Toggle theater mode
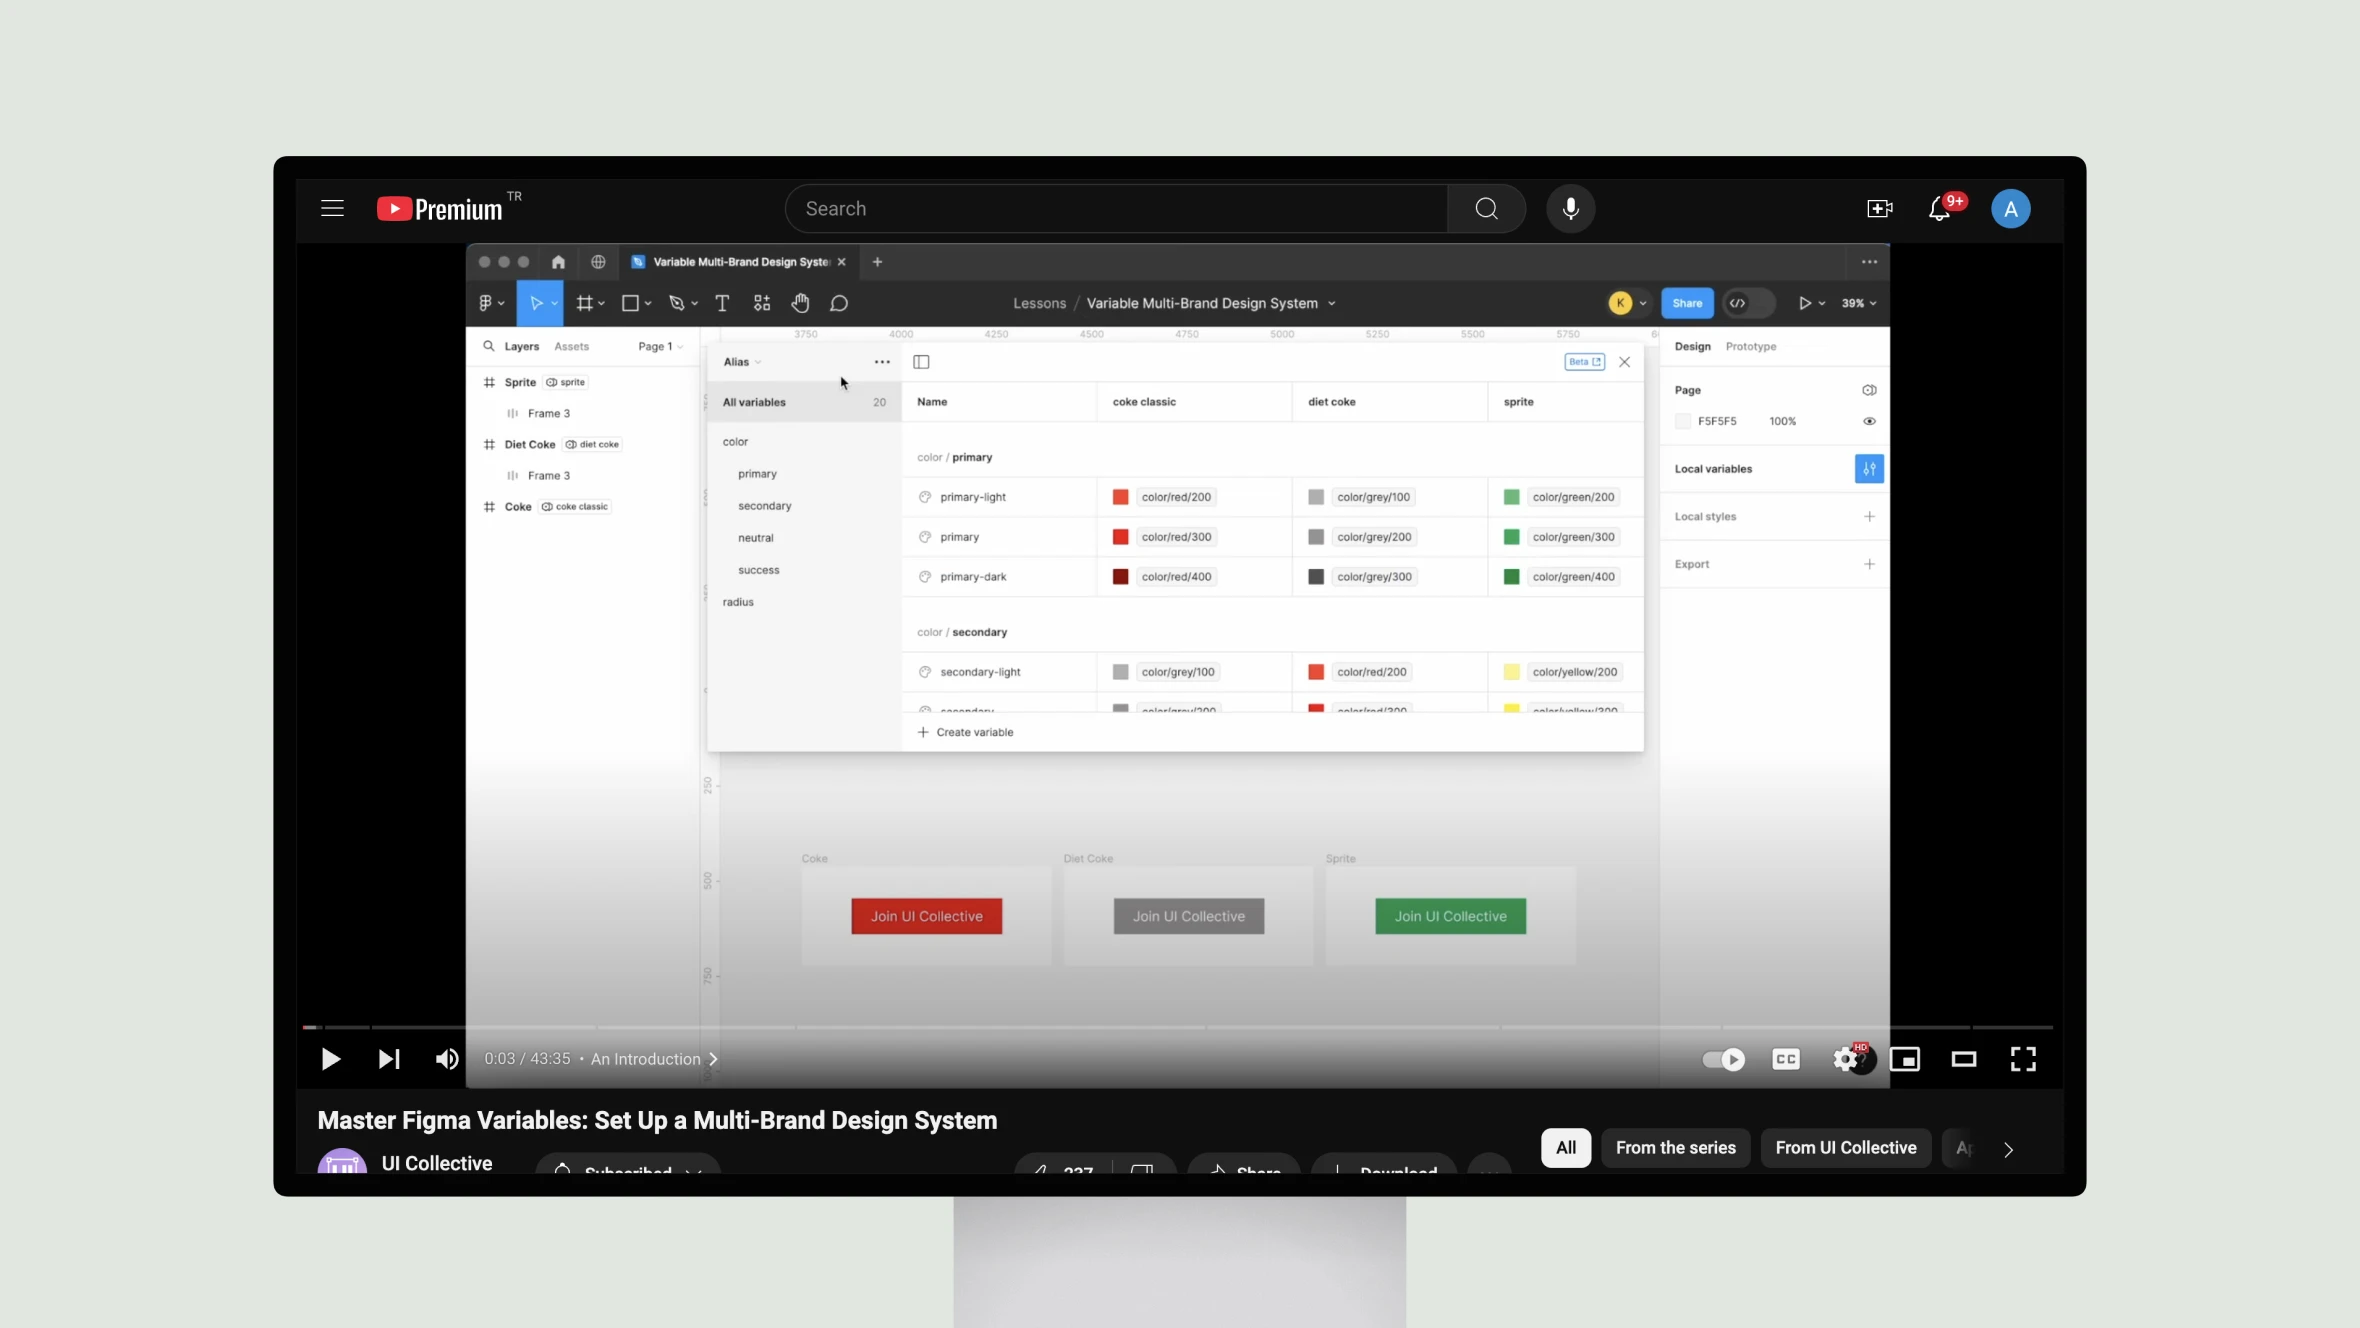 click(1964, 1058)
